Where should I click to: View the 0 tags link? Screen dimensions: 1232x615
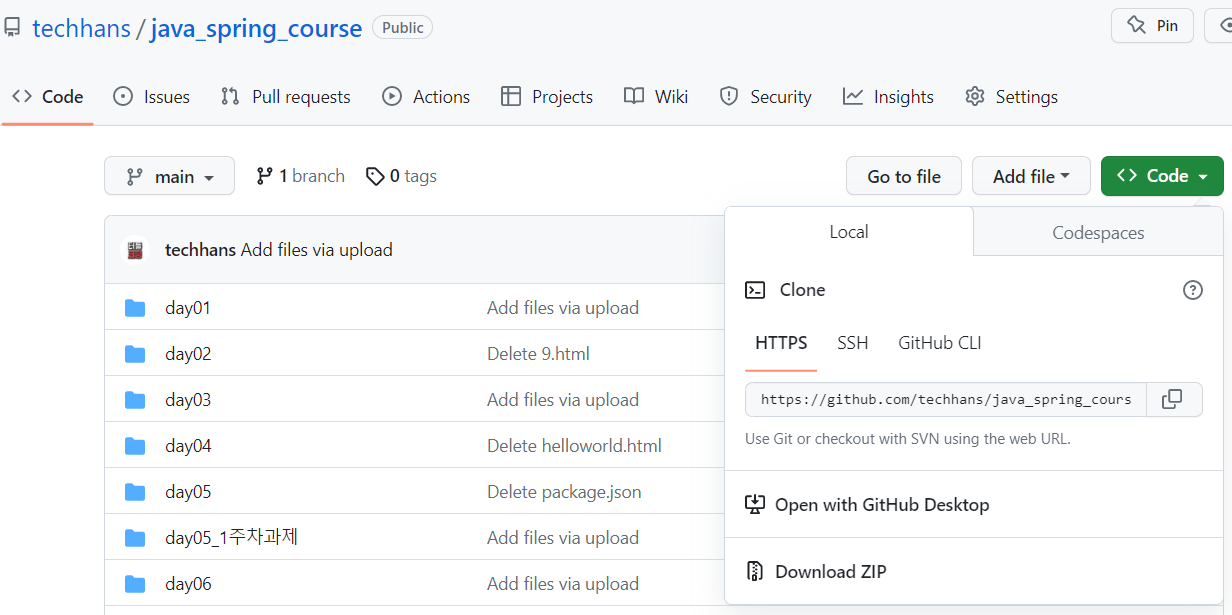pos(401,176)
